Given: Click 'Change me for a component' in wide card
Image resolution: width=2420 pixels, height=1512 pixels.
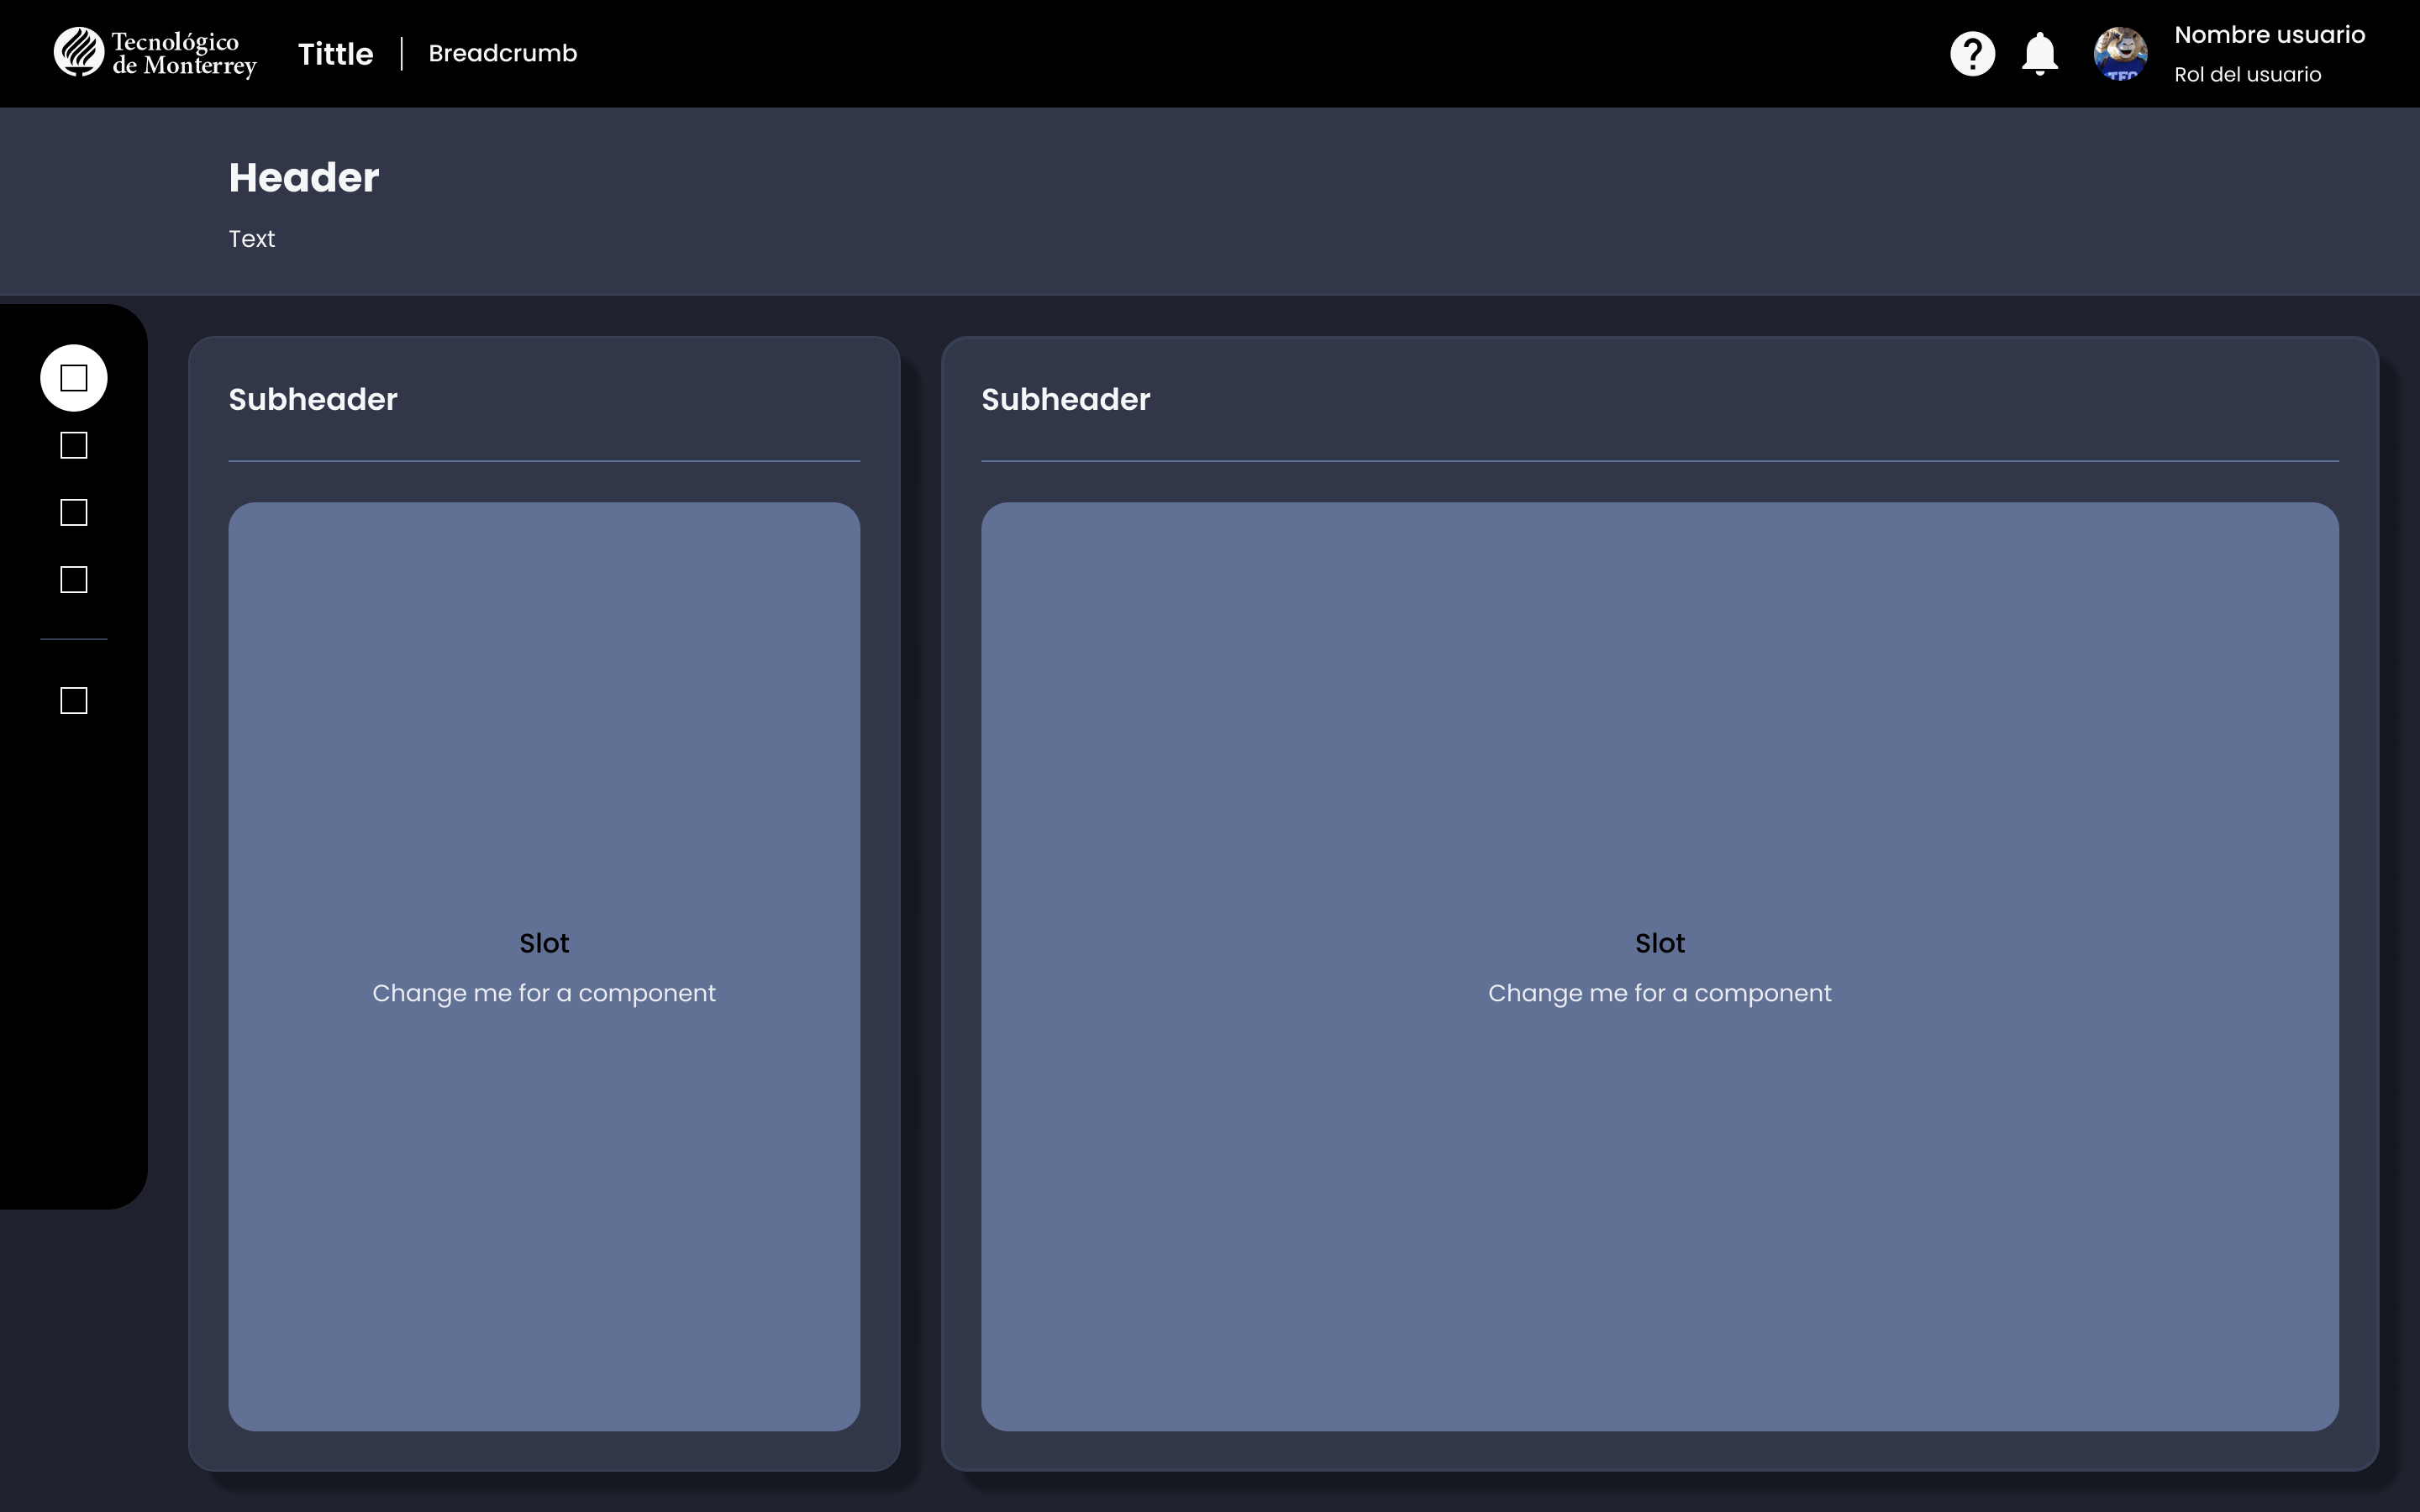Looking at the screenshot, I should [1660, 993].
